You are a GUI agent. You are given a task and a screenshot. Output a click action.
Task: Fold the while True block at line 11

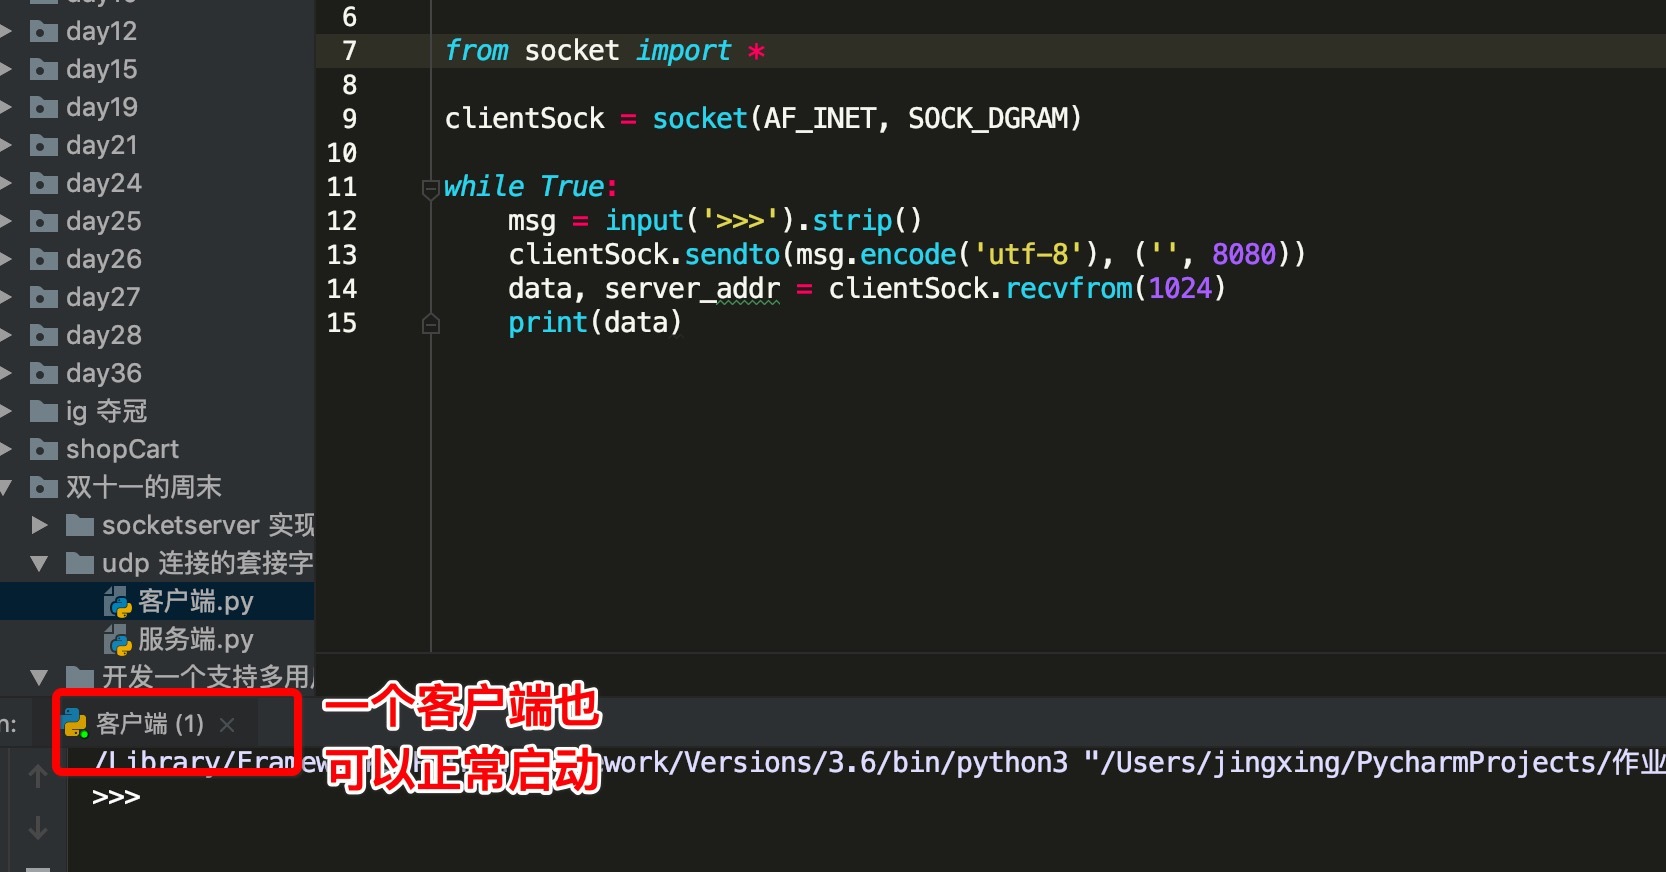[431, 188]
